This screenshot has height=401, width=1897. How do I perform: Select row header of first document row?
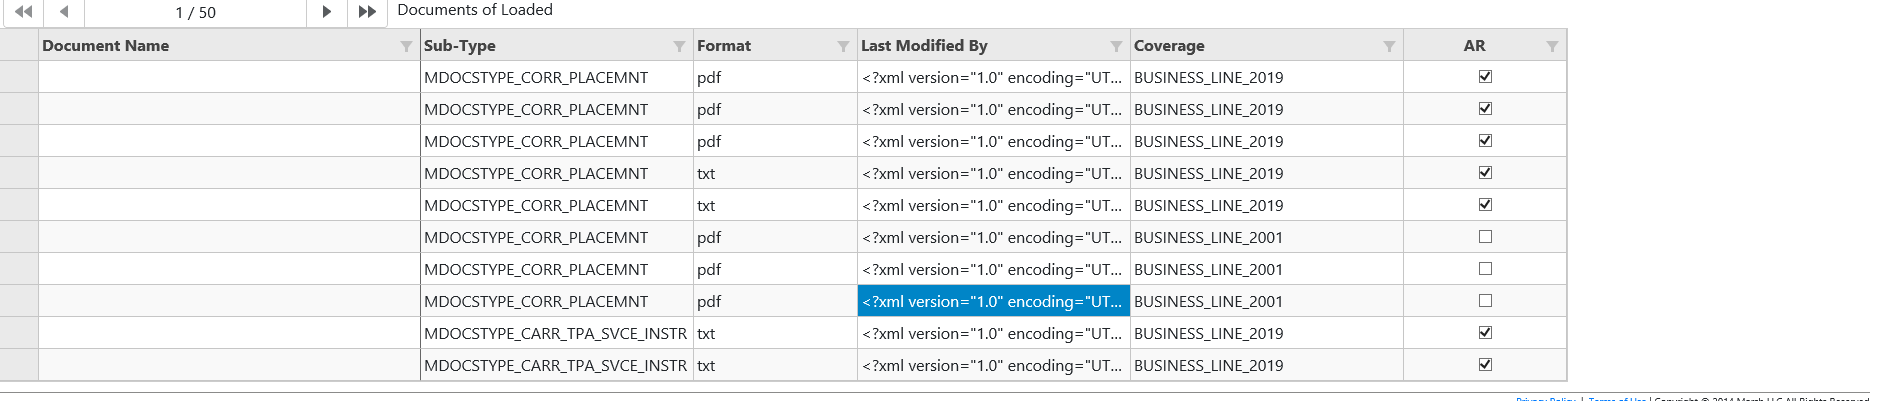point(19,77)
